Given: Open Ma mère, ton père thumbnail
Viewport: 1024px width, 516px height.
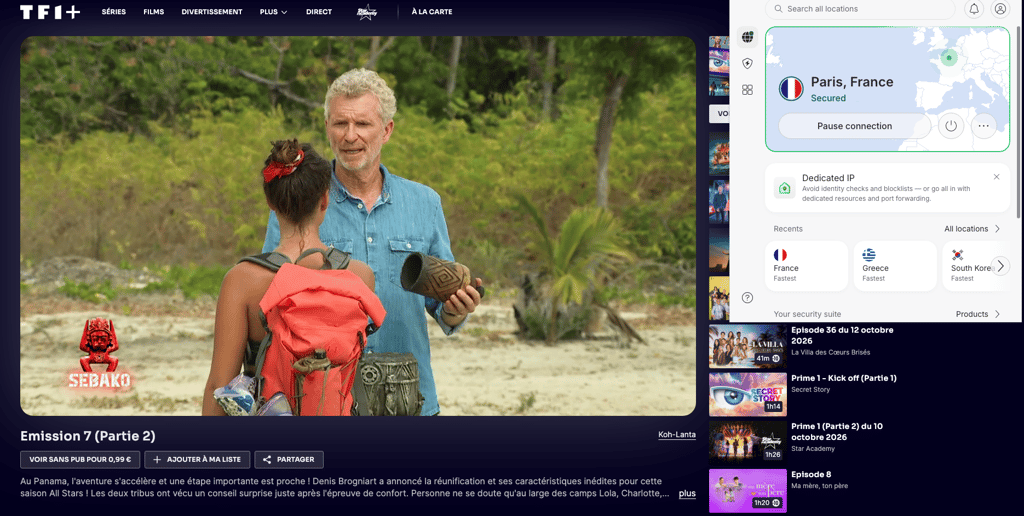Looking at the screenshot, I should 748,491.
